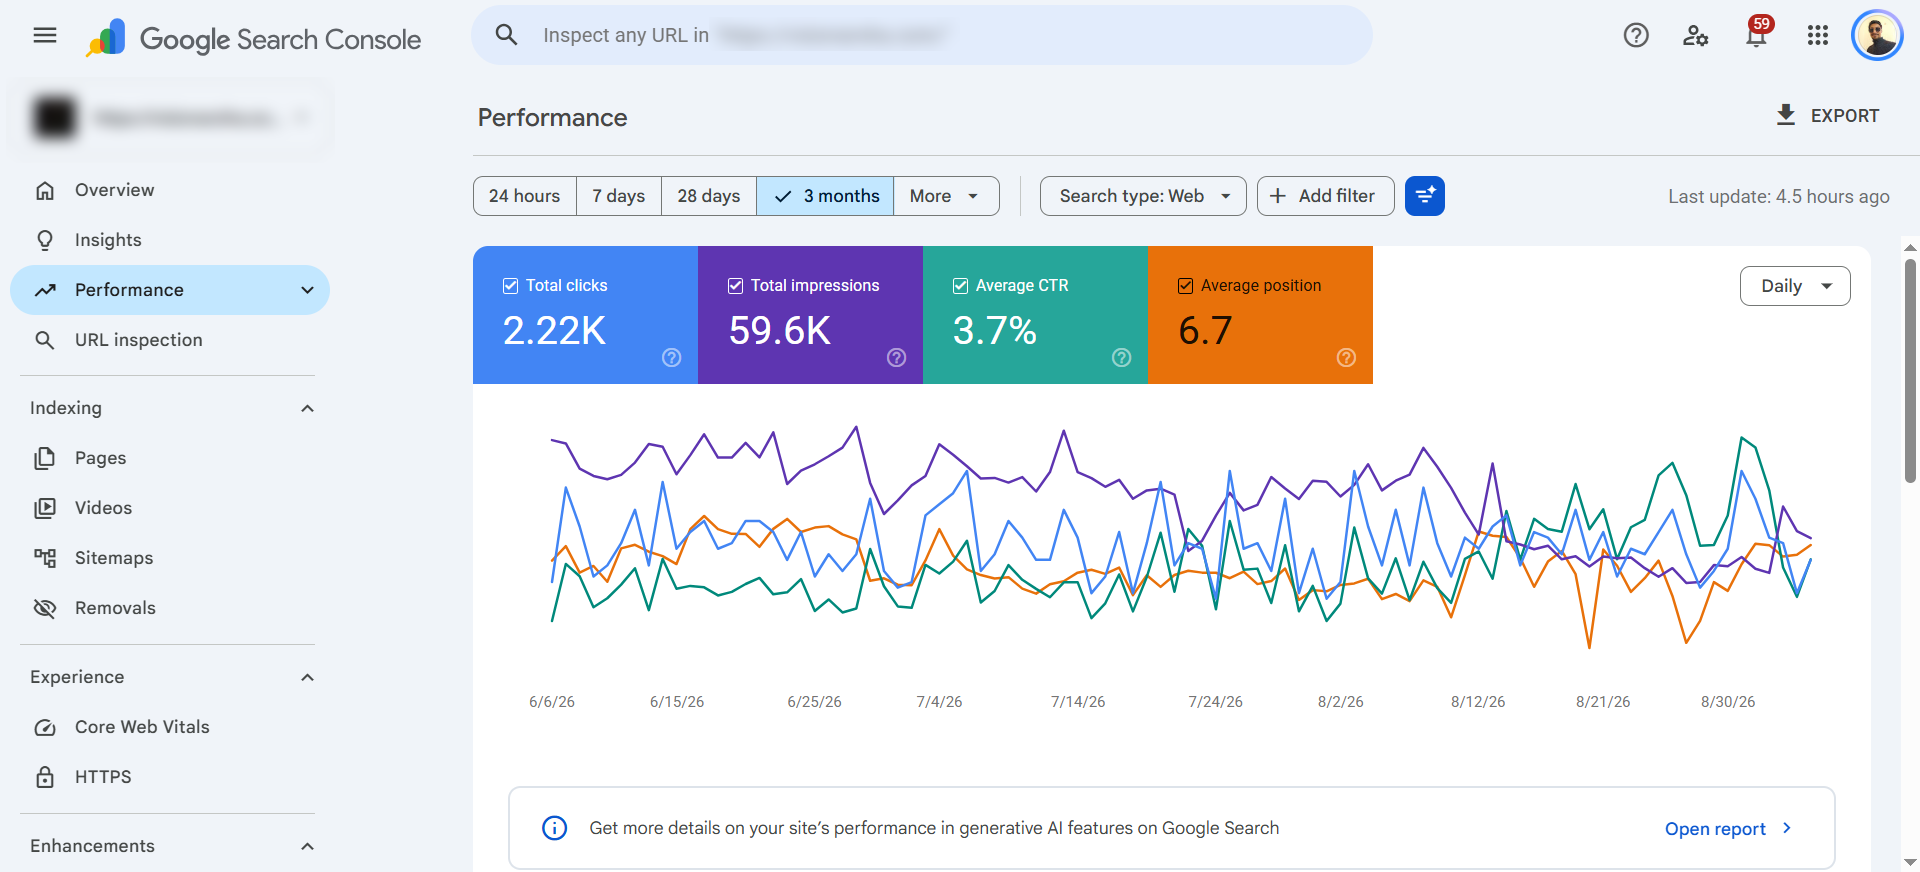Click the teal Average CTR card
1920x872 pixels.
pyautogui.click(x=1035, y=315)
